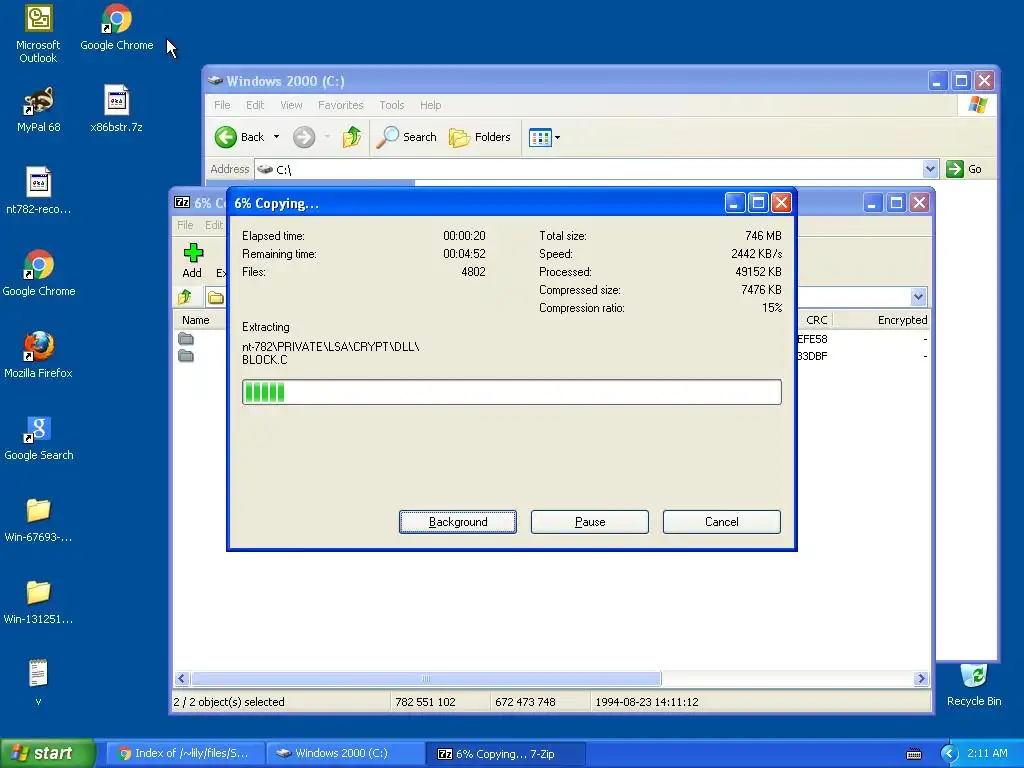The image size is (1024, 768).
Task: Open File menu in Windows 2000 (C:) window
Action: coord(222,105)
